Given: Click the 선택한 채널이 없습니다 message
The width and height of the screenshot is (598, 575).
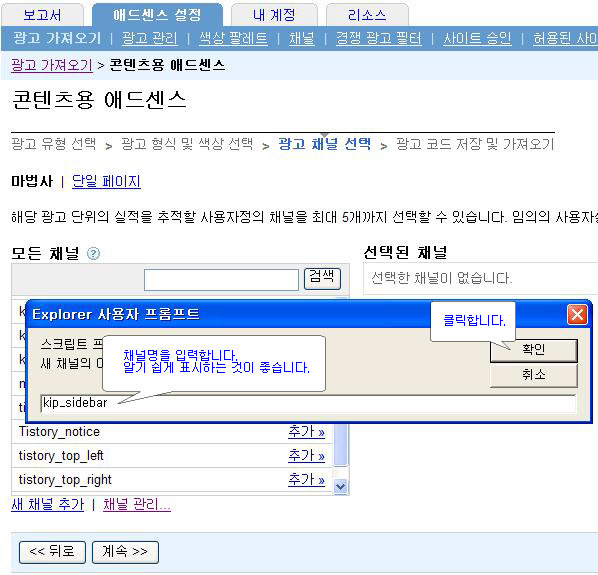Looking at the screenshot, I should [x=441, y=278].
